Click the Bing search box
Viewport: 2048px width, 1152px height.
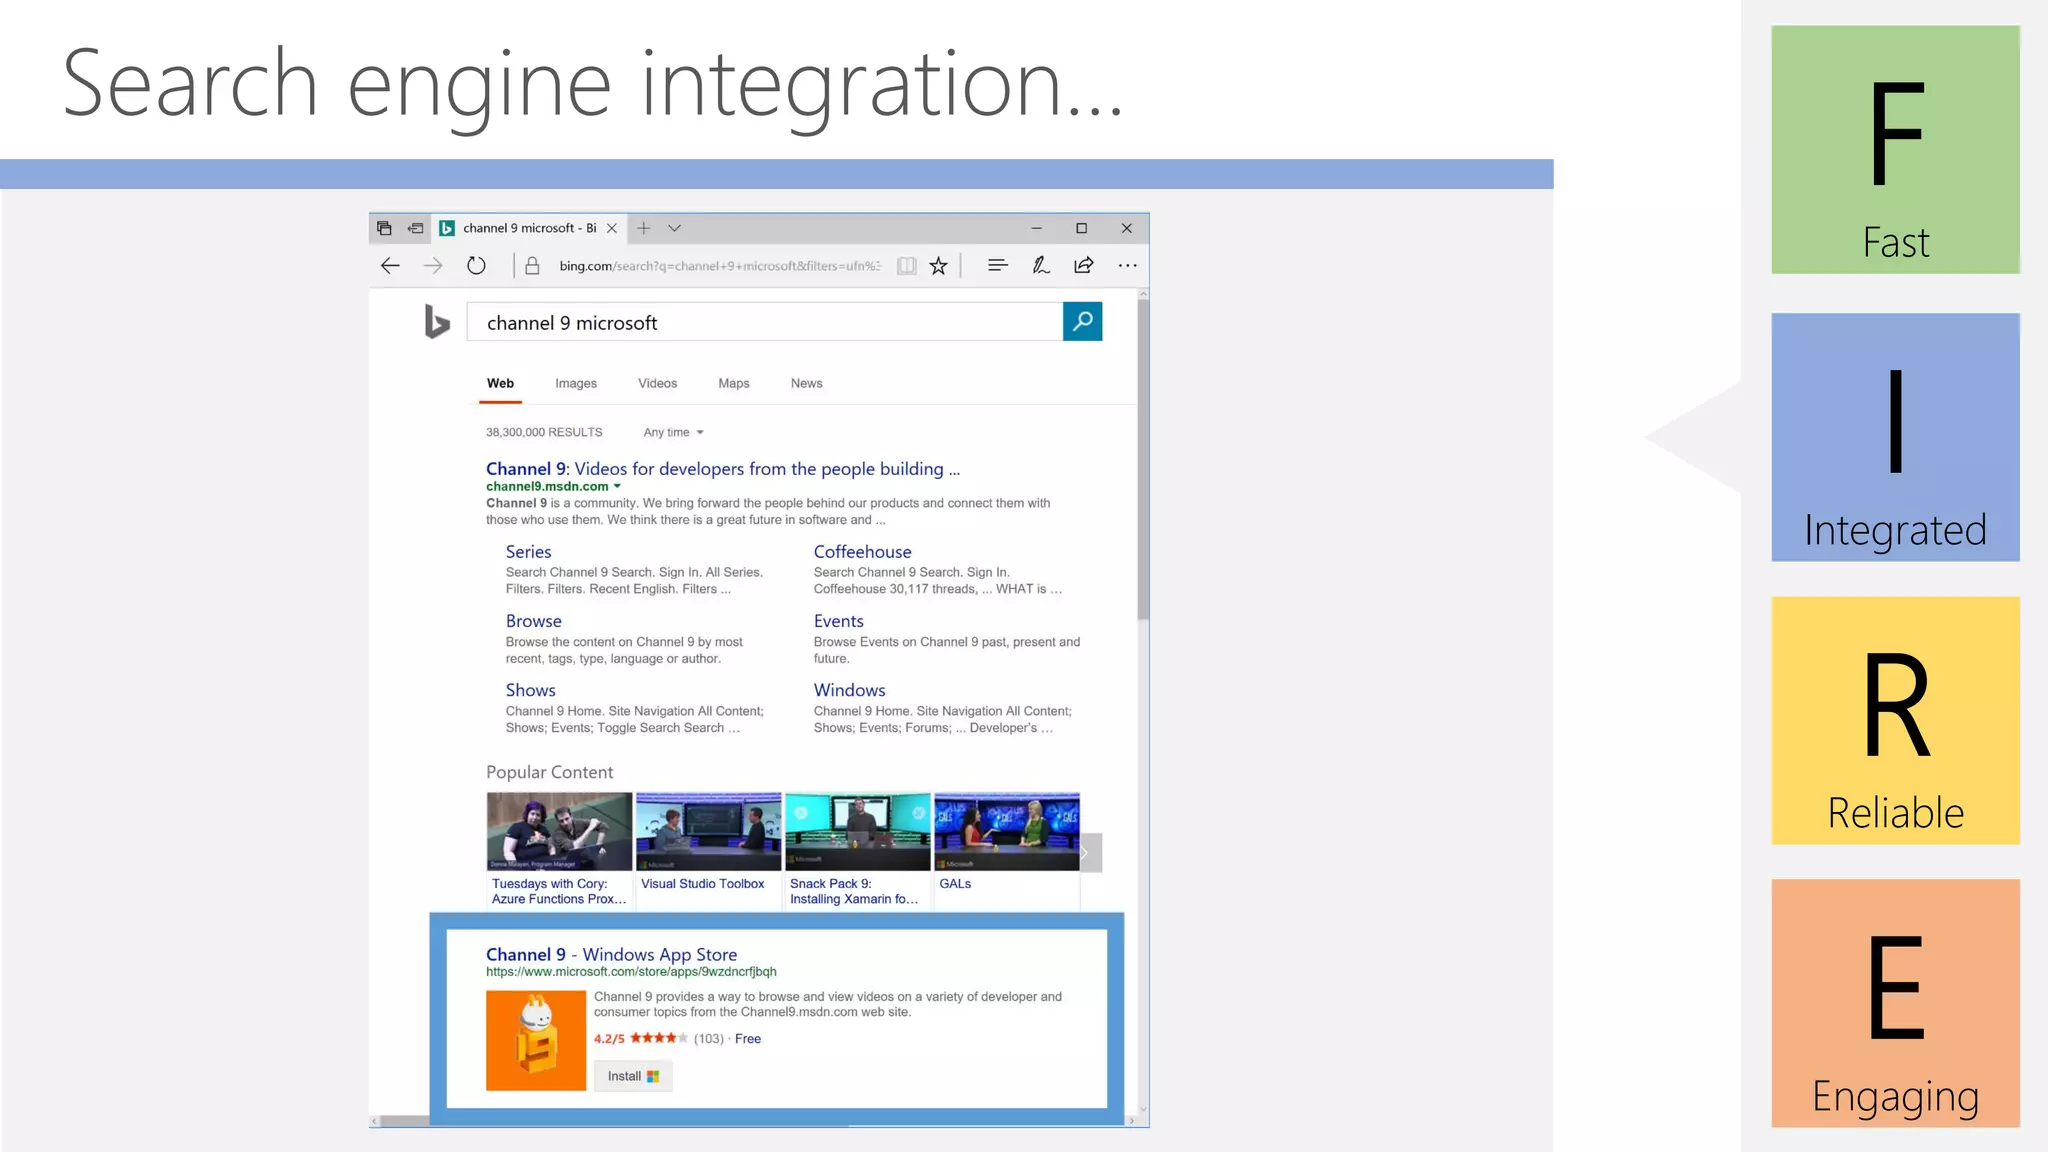click(764, 322)
